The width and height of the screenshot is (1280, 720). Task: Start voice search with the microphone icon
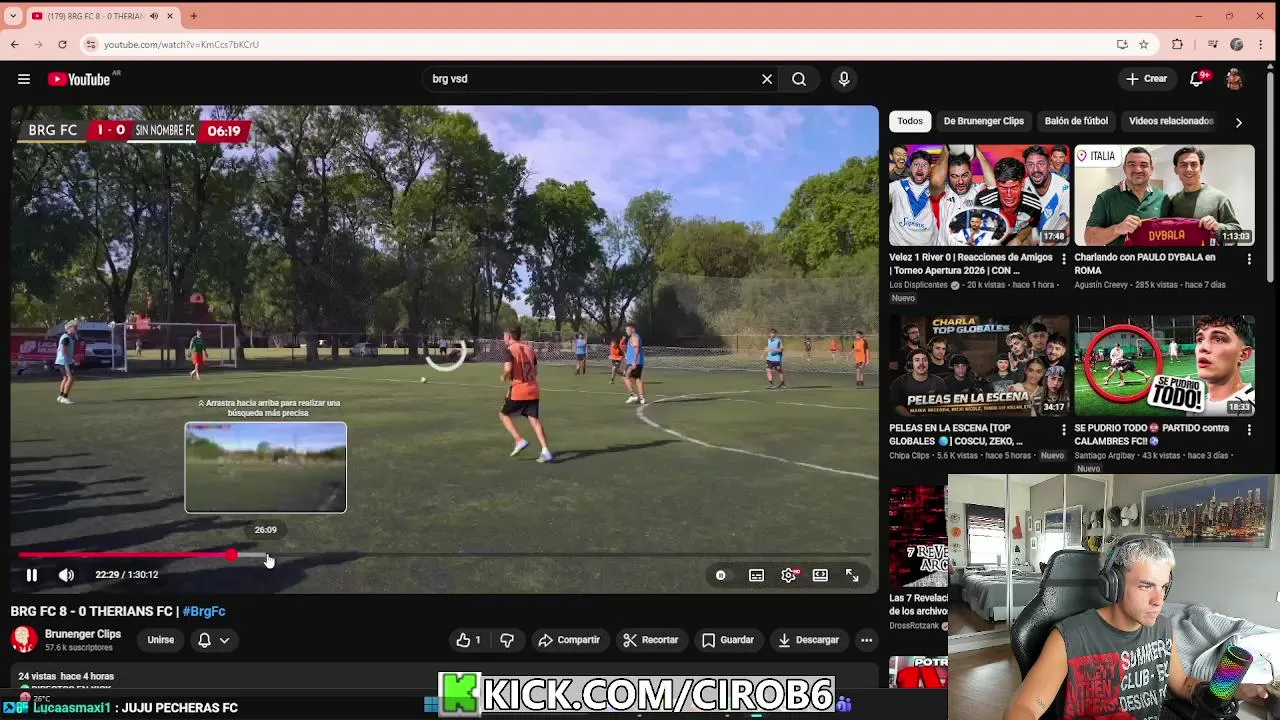click(844, 79)
